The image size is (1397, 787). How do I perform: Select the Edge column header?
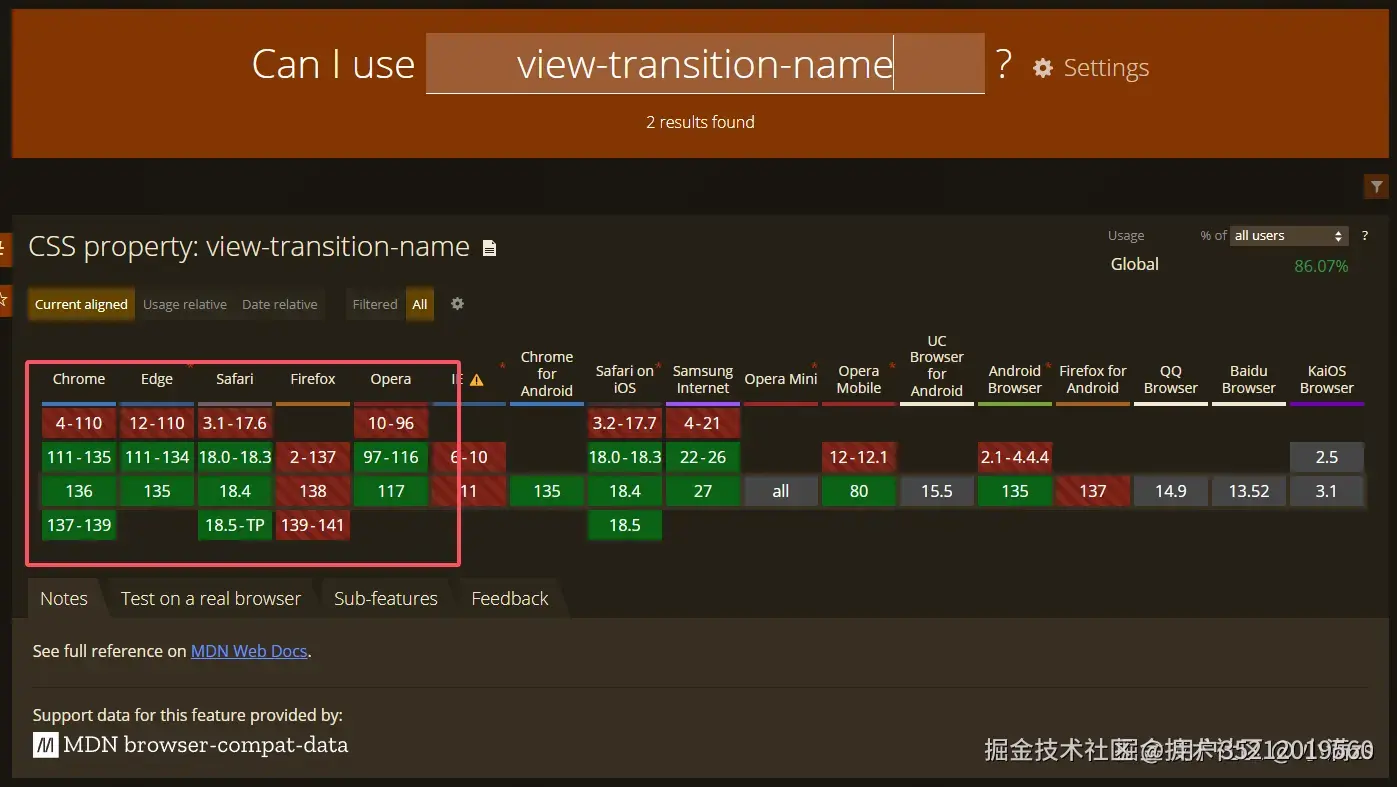(157, 379)
